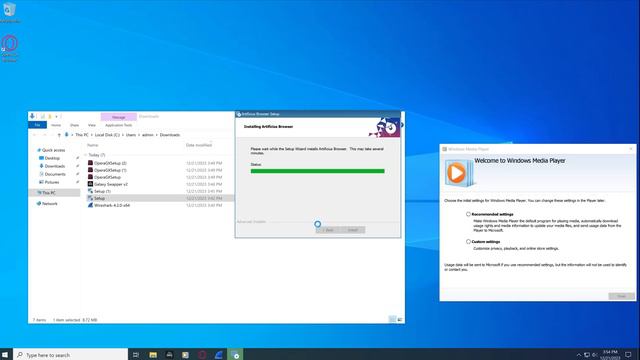Viewport: 640px width, 360px height.
Task: Select Downloads in Quick access list
Action: (x=55, y=166)
